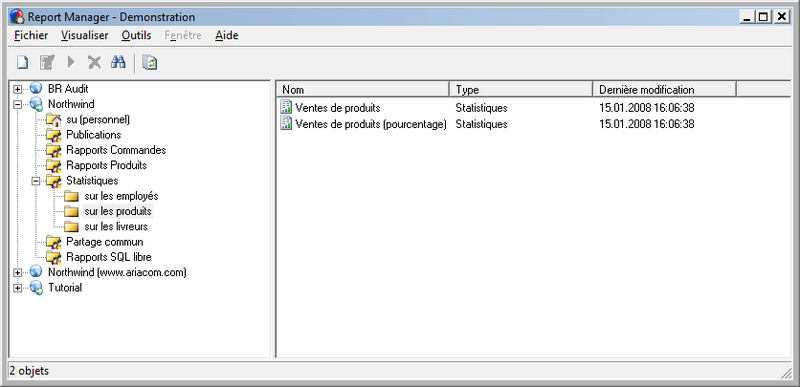Click Statistiques type cell of Ventes de produits
800x387 pixels.
coord(482,108)
